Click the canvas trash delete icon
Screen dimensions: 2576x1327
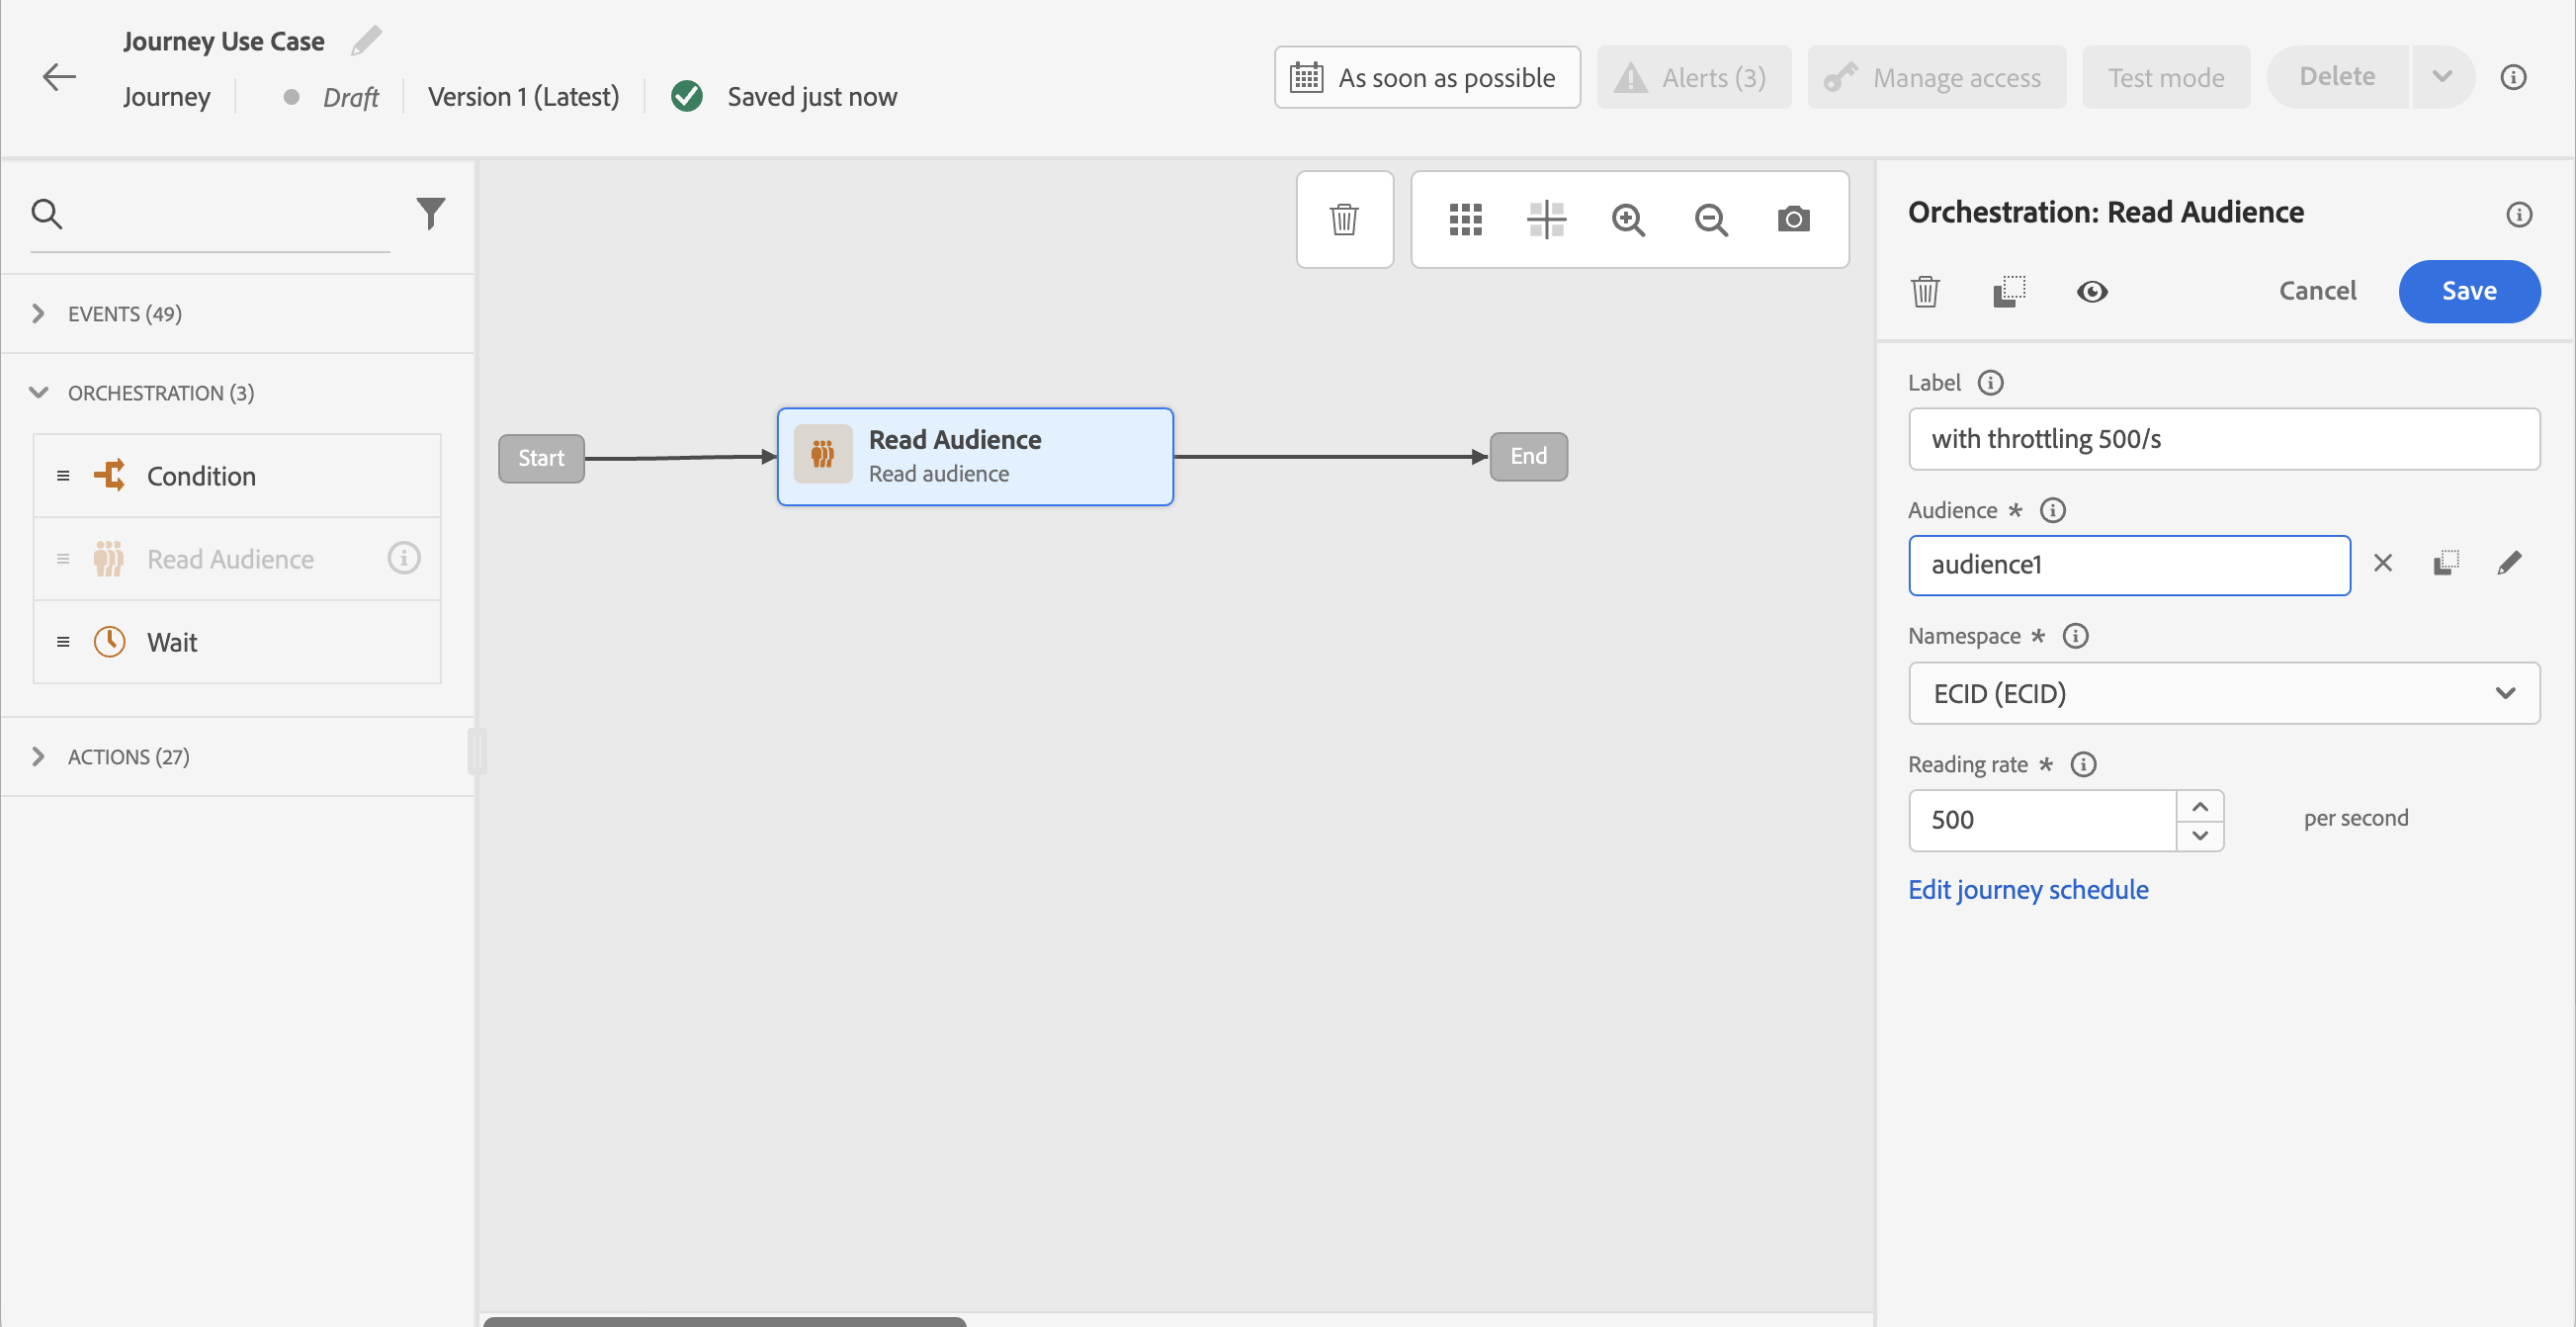click(1344, 219)
